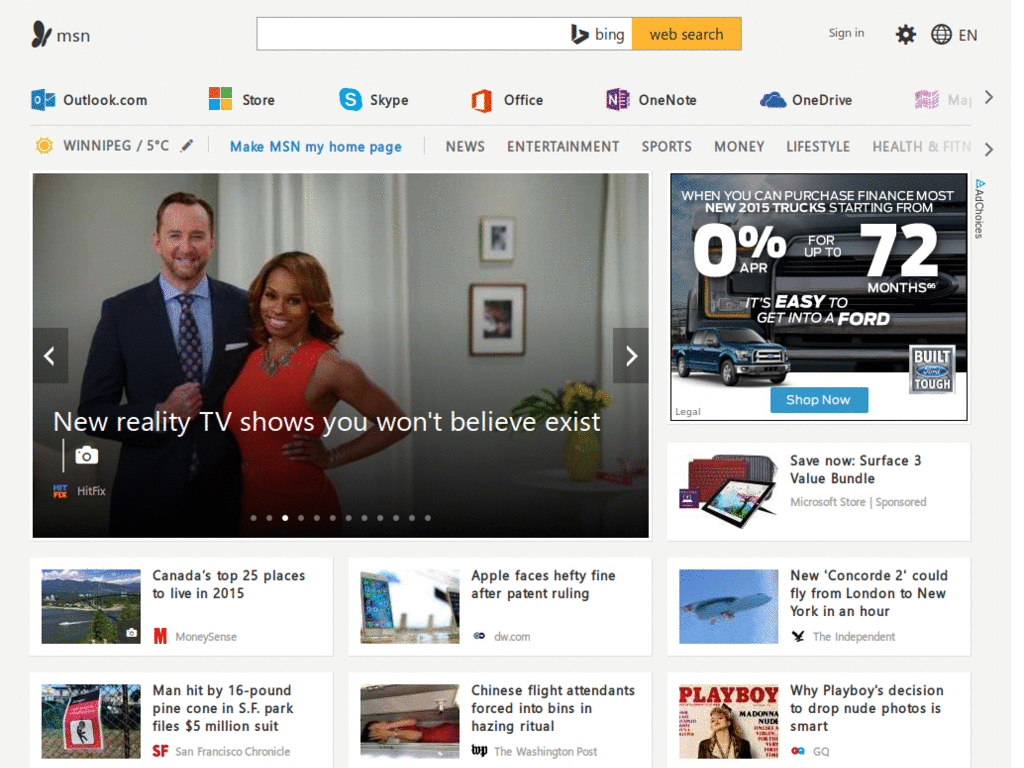Edit location with the pencil icon
1024x768 pixels.
click(187, 145)
